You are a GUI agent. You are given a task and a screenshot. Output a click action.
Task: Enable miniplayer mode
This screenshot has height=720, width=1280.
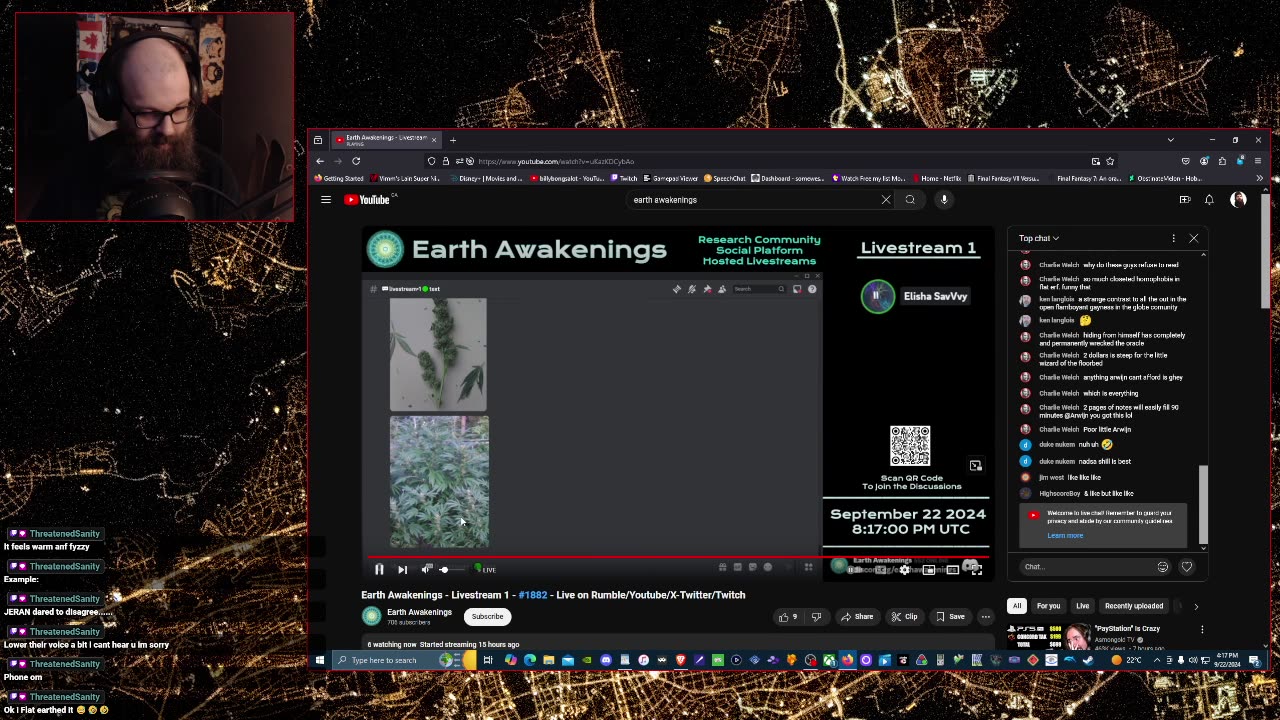tap(929, 569)
